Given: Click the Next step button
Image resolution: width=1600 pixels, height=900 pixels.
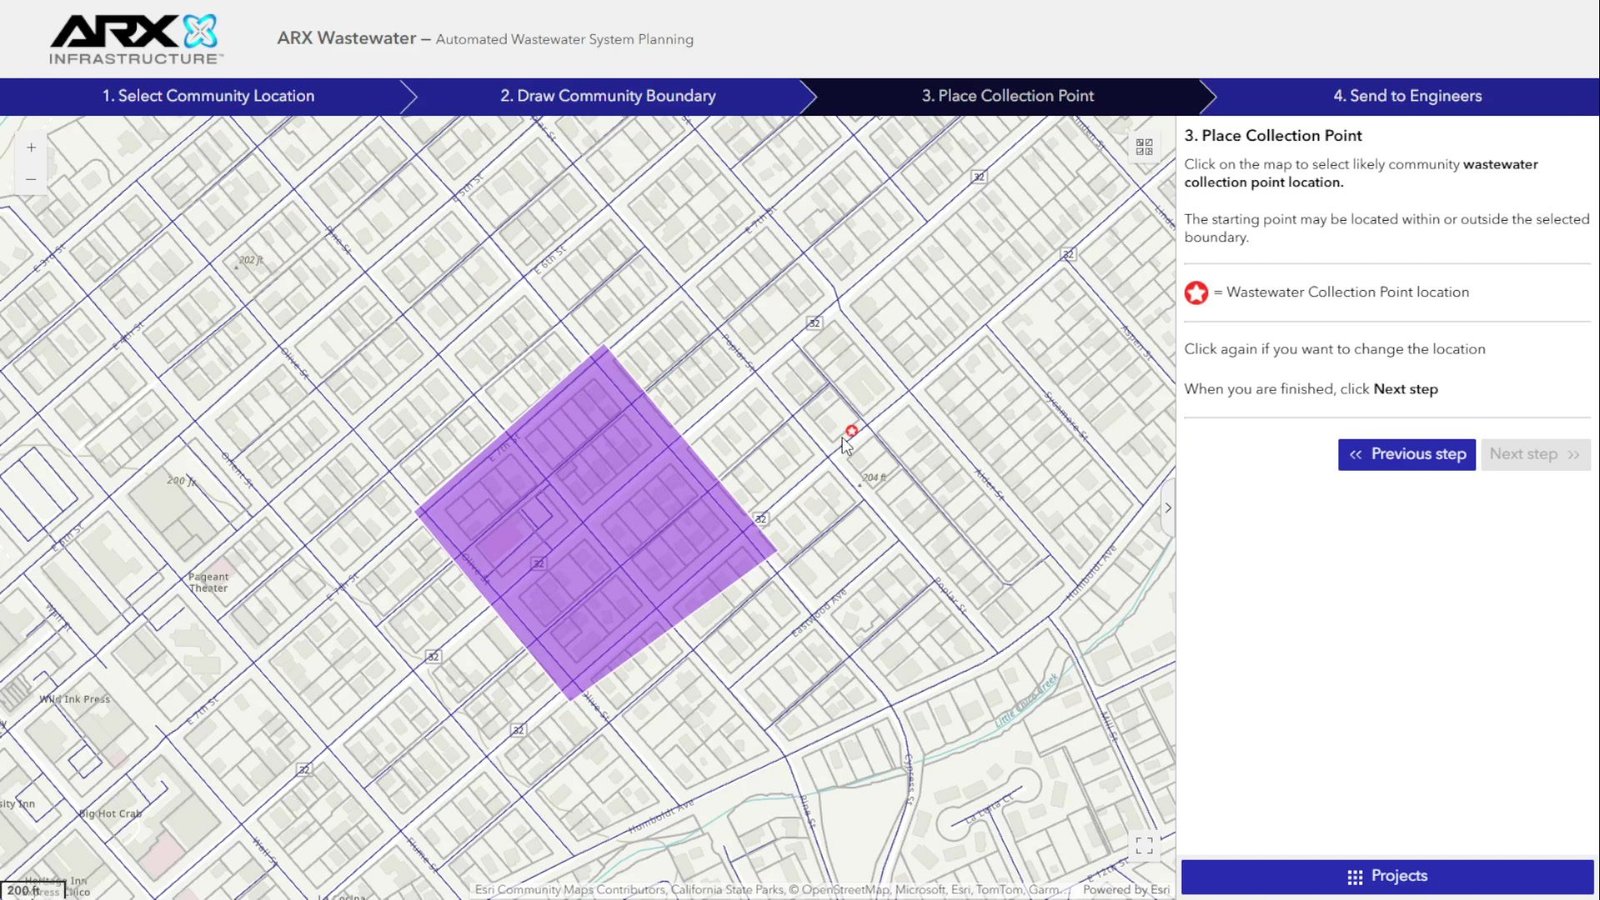Looking at the screenshot, I should [1535, 454].
